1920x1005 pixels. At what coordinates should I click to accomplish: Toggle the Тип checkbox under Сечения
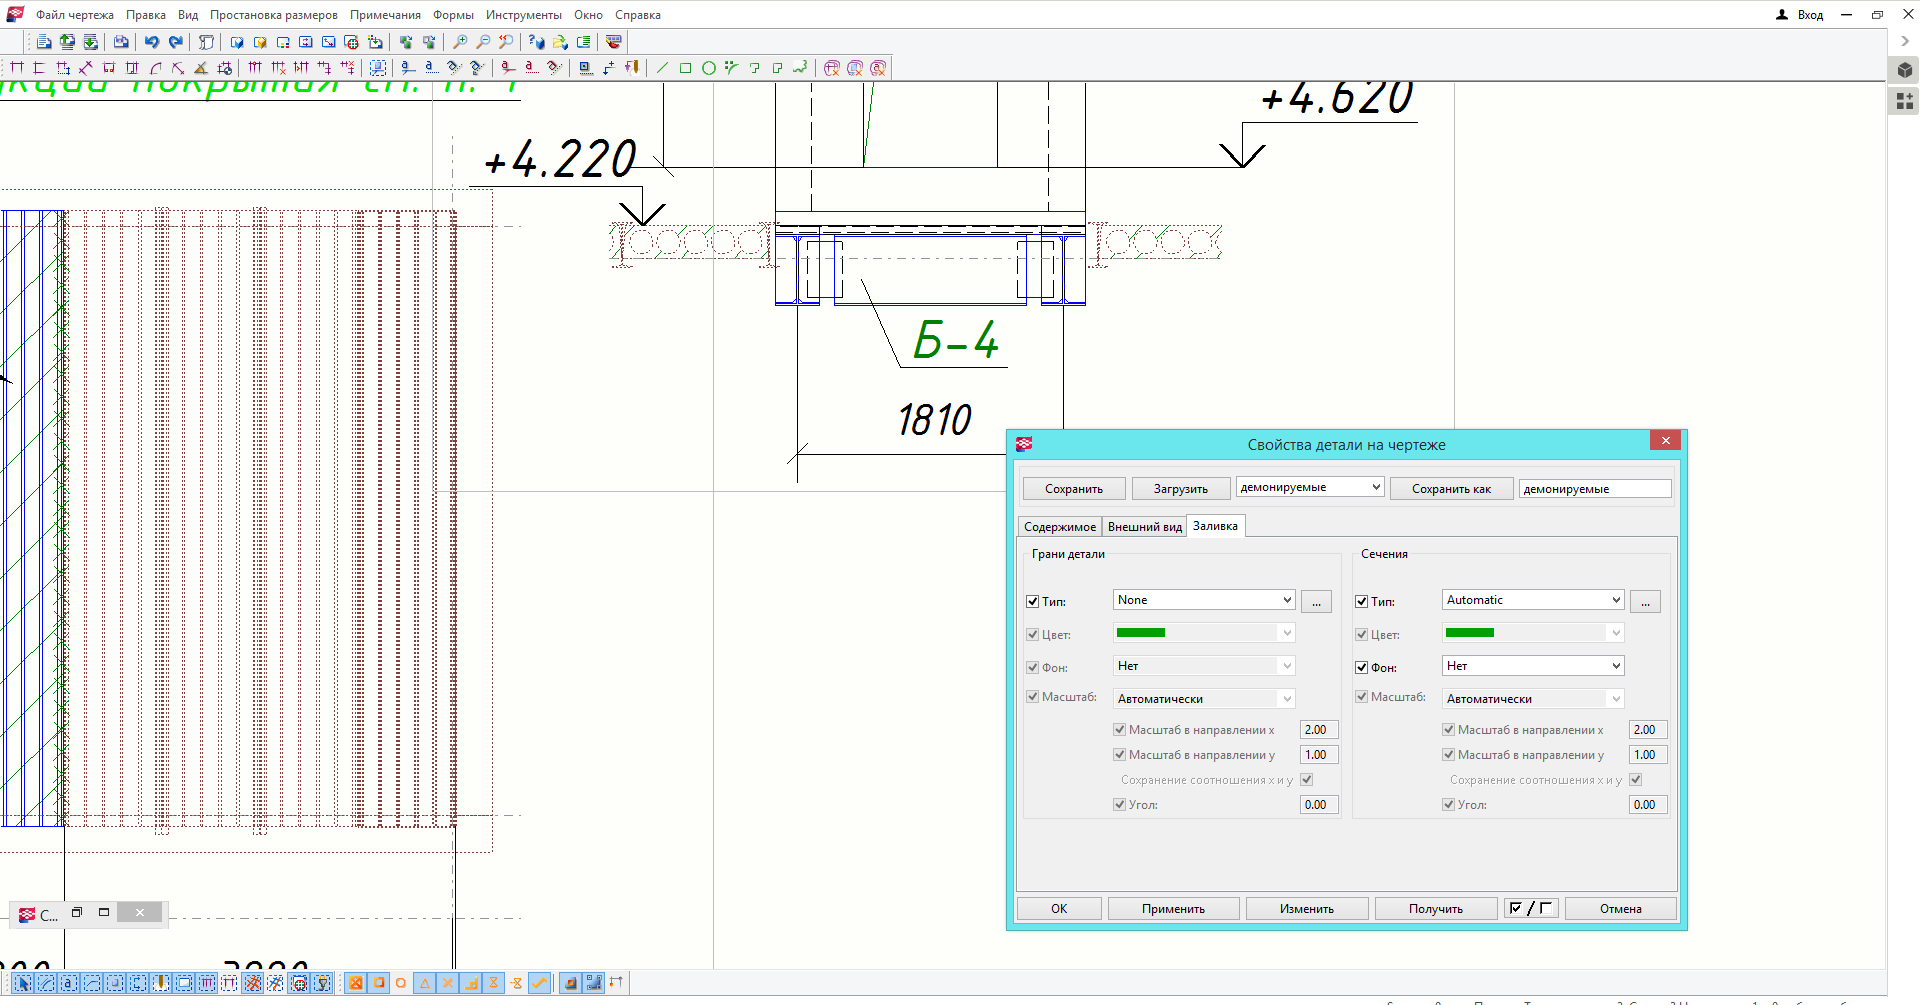click(x=1361, y=601)
